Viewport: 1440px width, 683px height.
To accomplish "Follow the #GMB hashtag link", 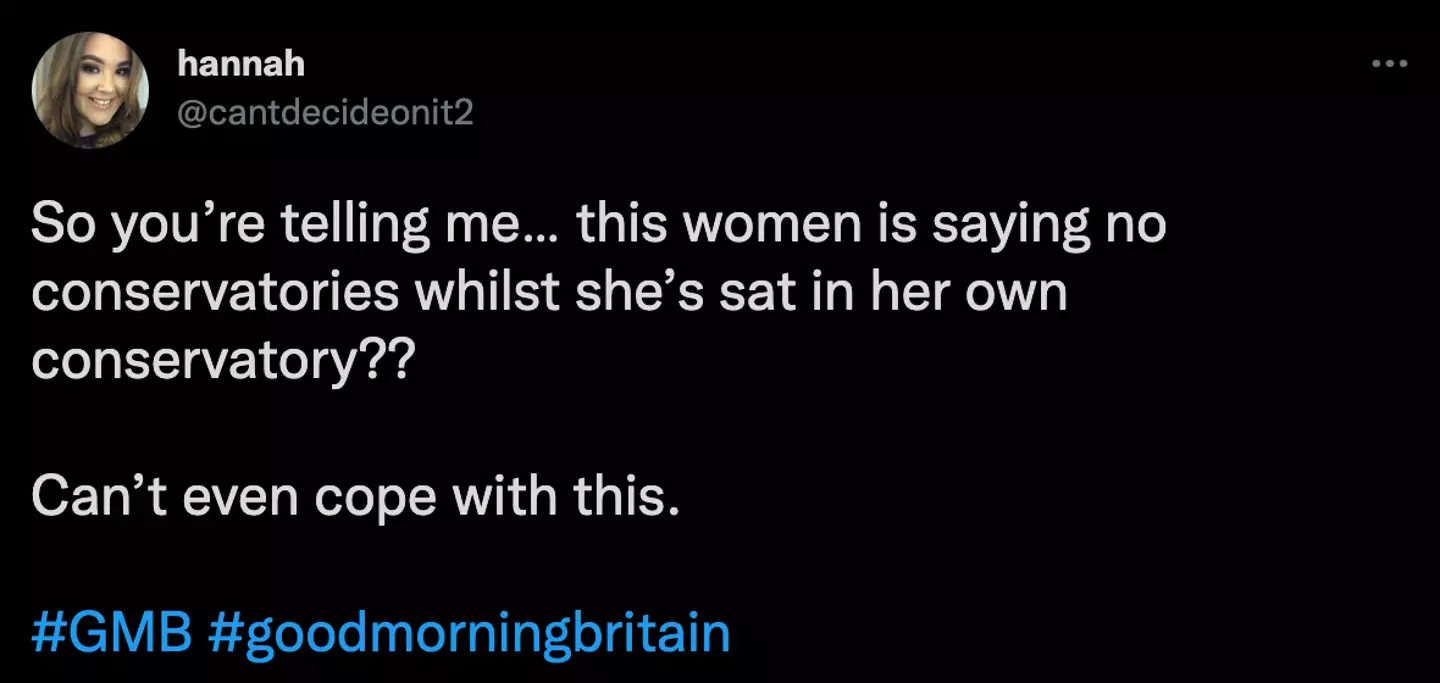I will click(x=111, y=634).
